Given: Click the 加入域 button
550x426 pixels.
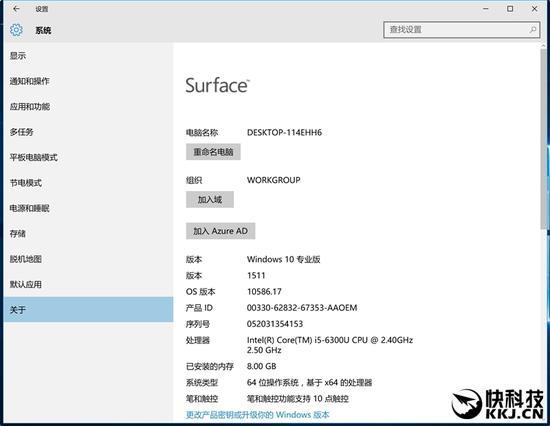Looking at the screenshot, I should point(210,200).
